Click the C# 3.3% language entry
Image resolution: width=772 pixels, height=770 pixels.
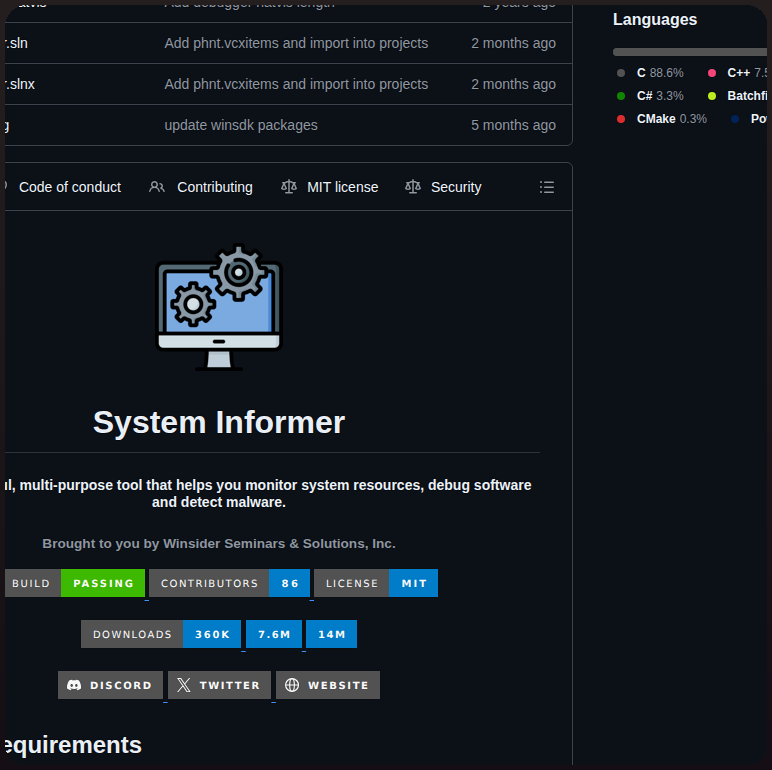pos(650,96)
